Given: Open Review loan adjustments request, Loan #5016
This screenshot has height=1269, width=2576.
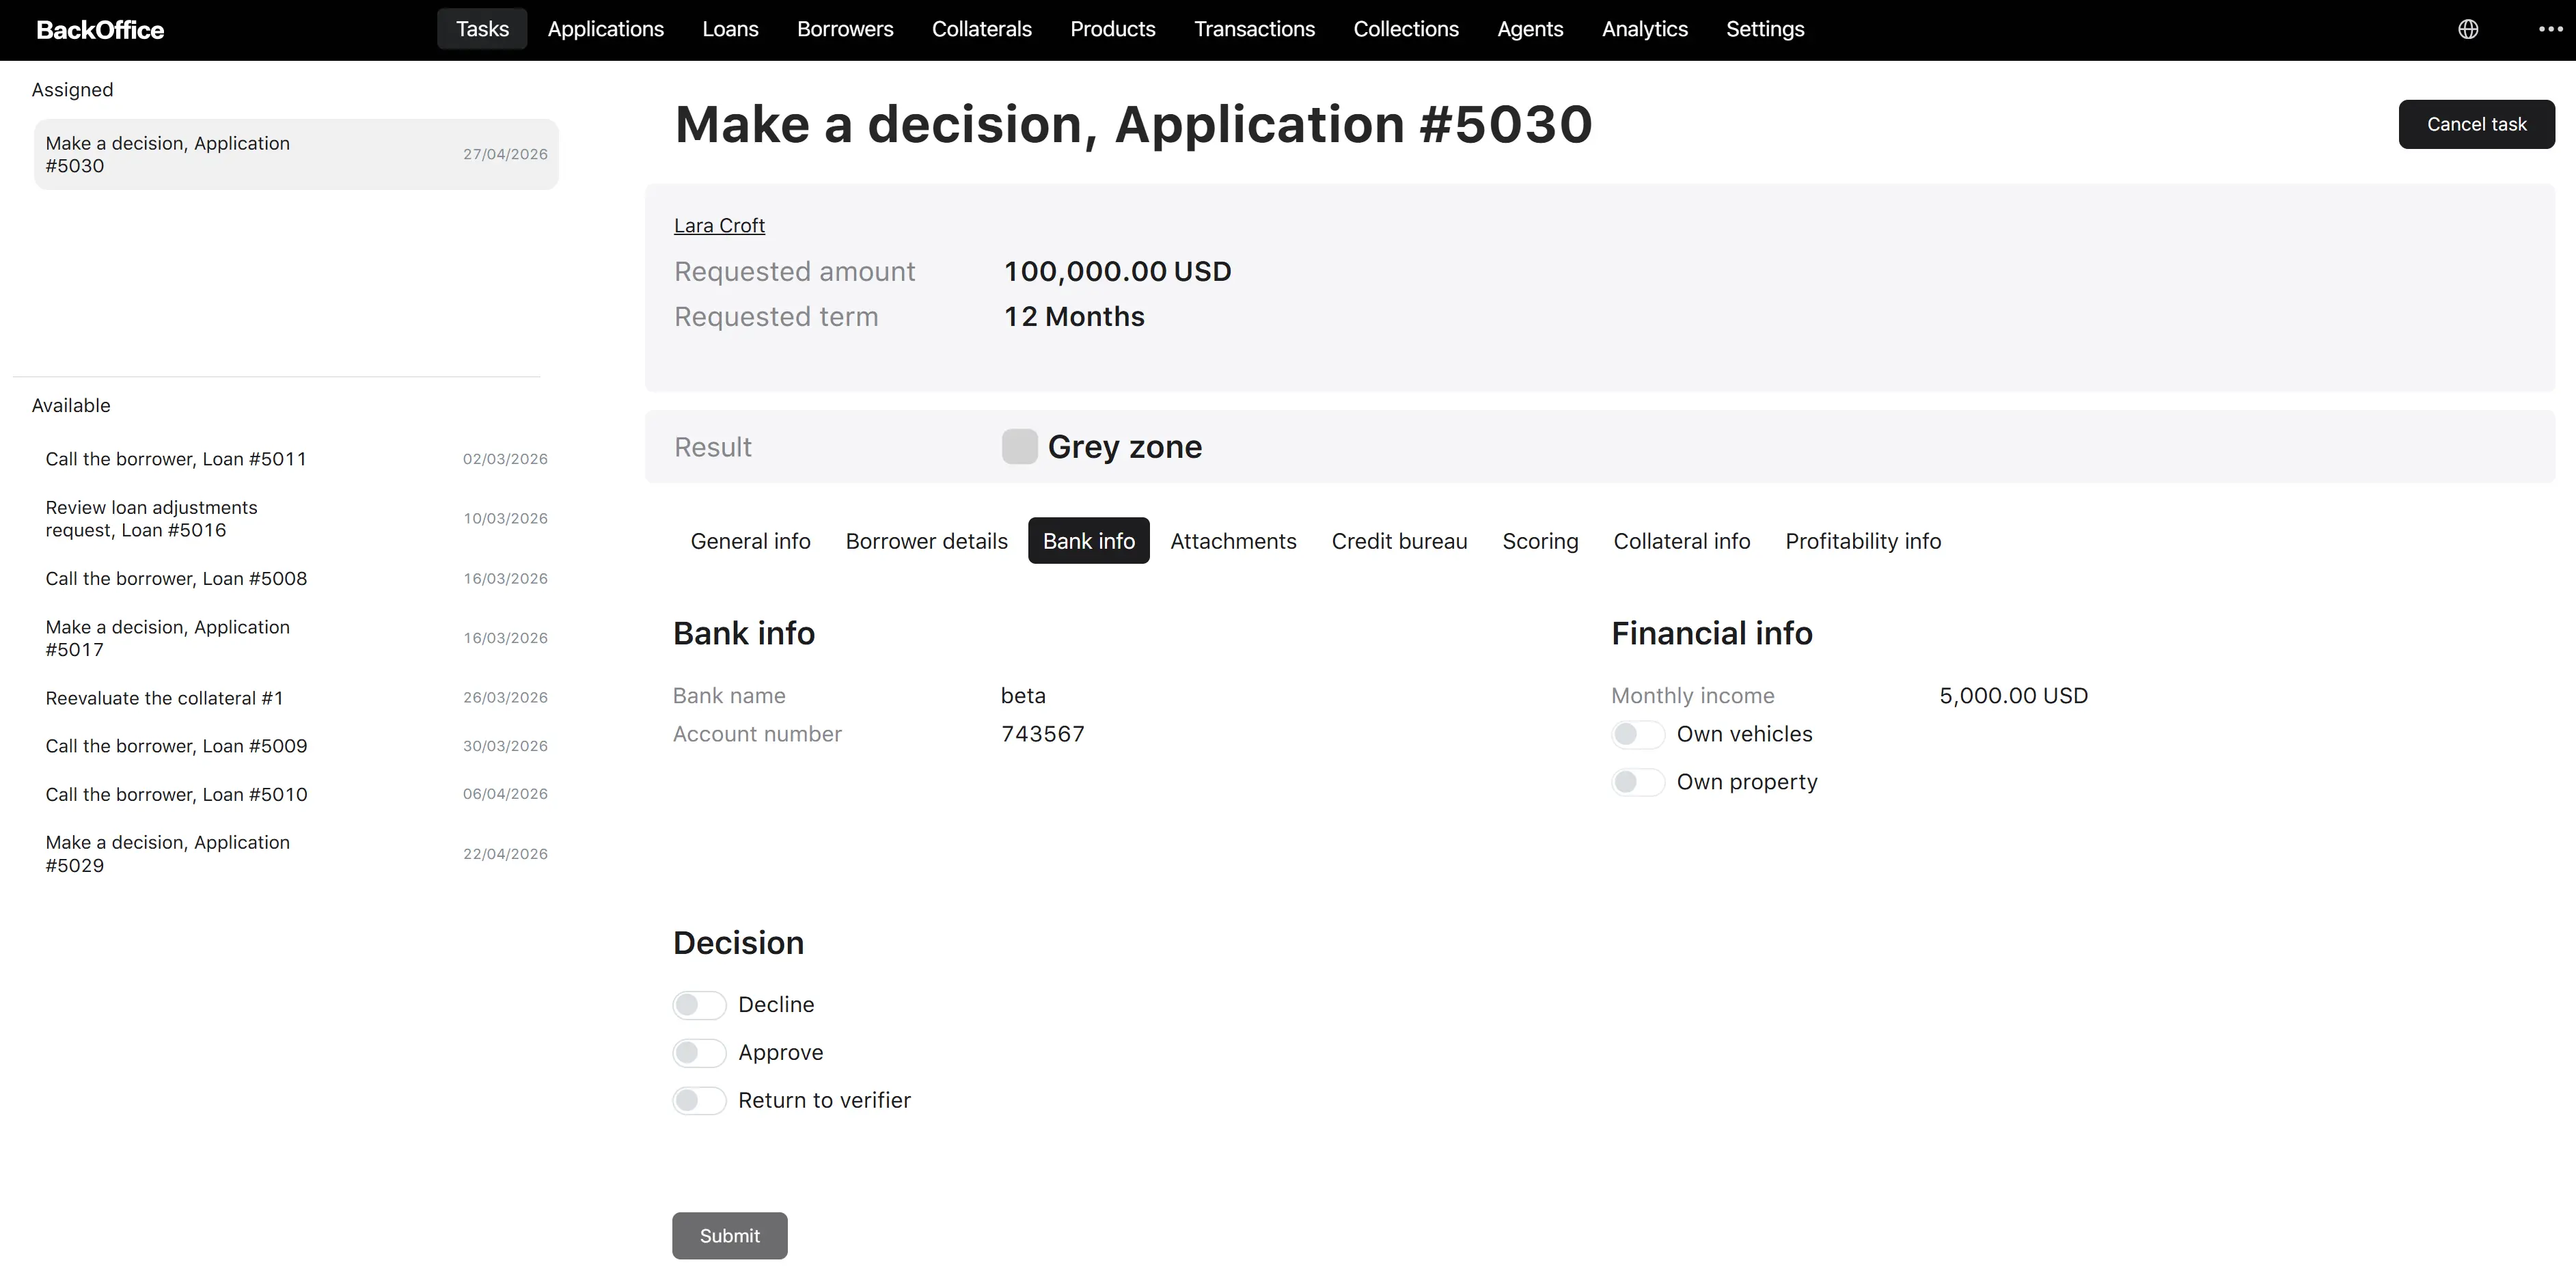Looking at the screenshot, I should click(296, 519).
